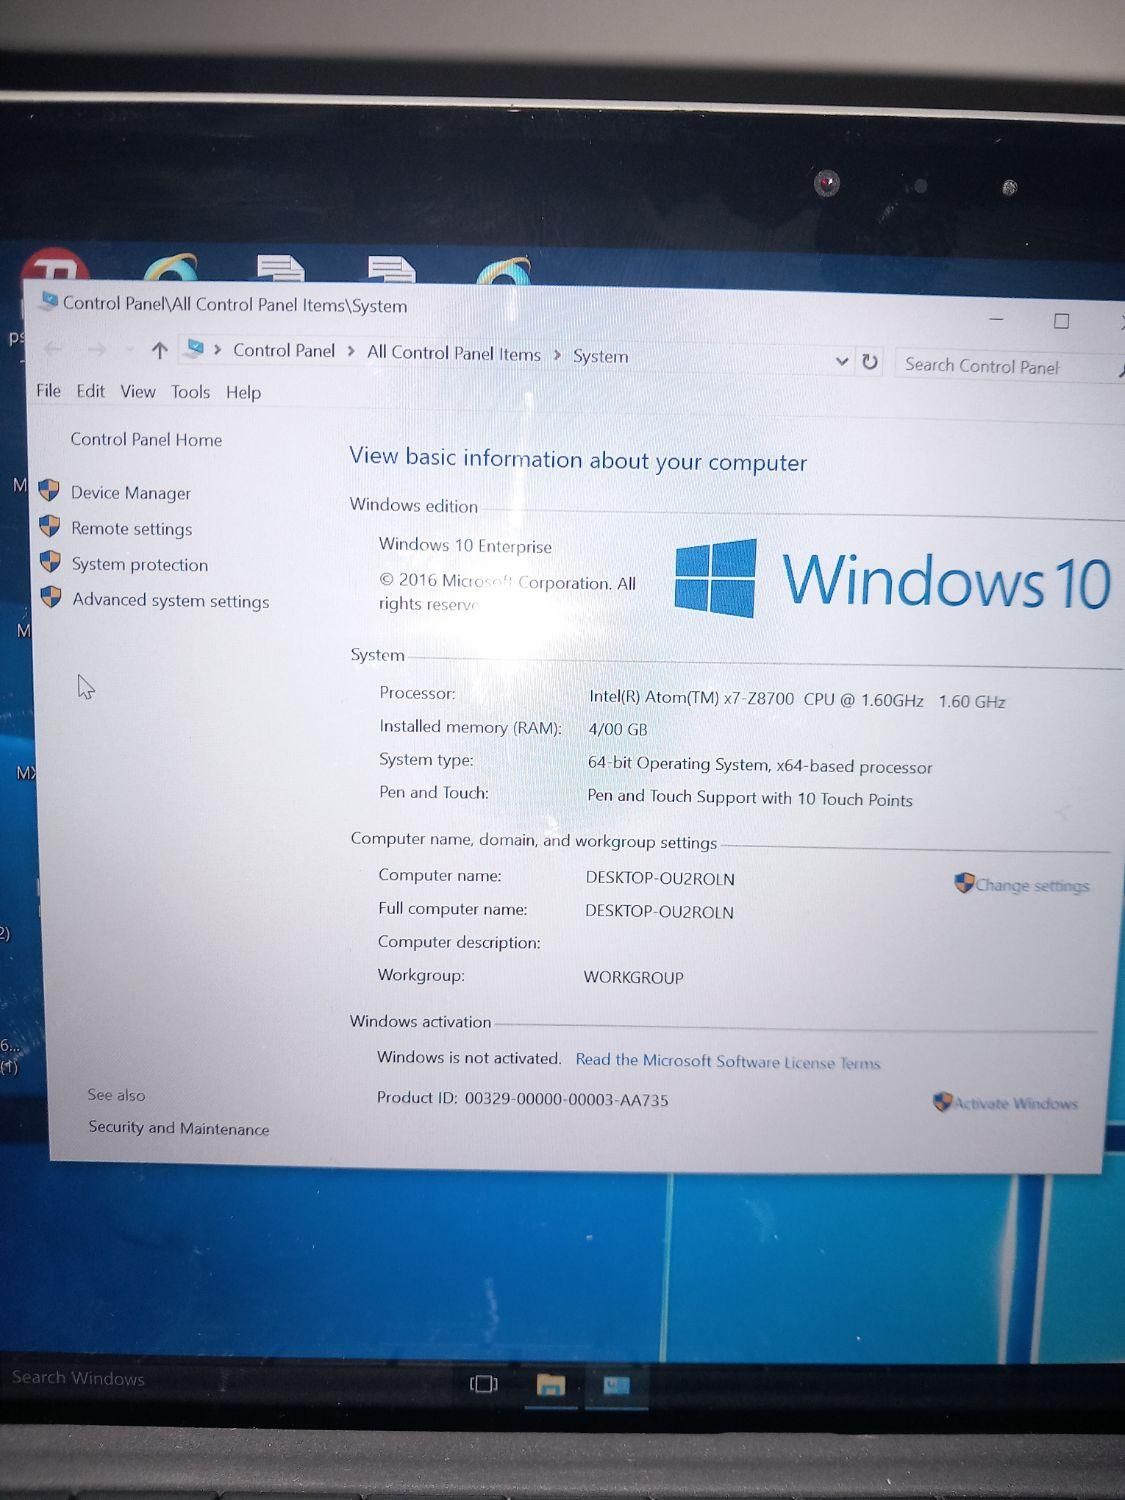Select the Windows 10 Enterprise text

tap(465, 545)
